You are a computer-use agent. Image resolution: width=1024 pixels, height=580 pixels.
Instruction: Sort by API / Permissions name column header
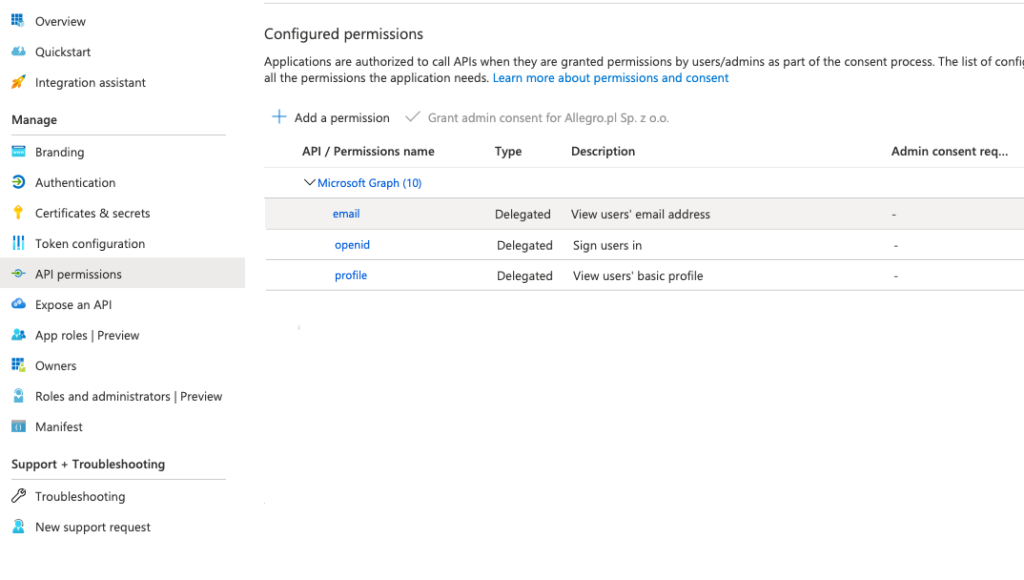(x=368, y=152)
